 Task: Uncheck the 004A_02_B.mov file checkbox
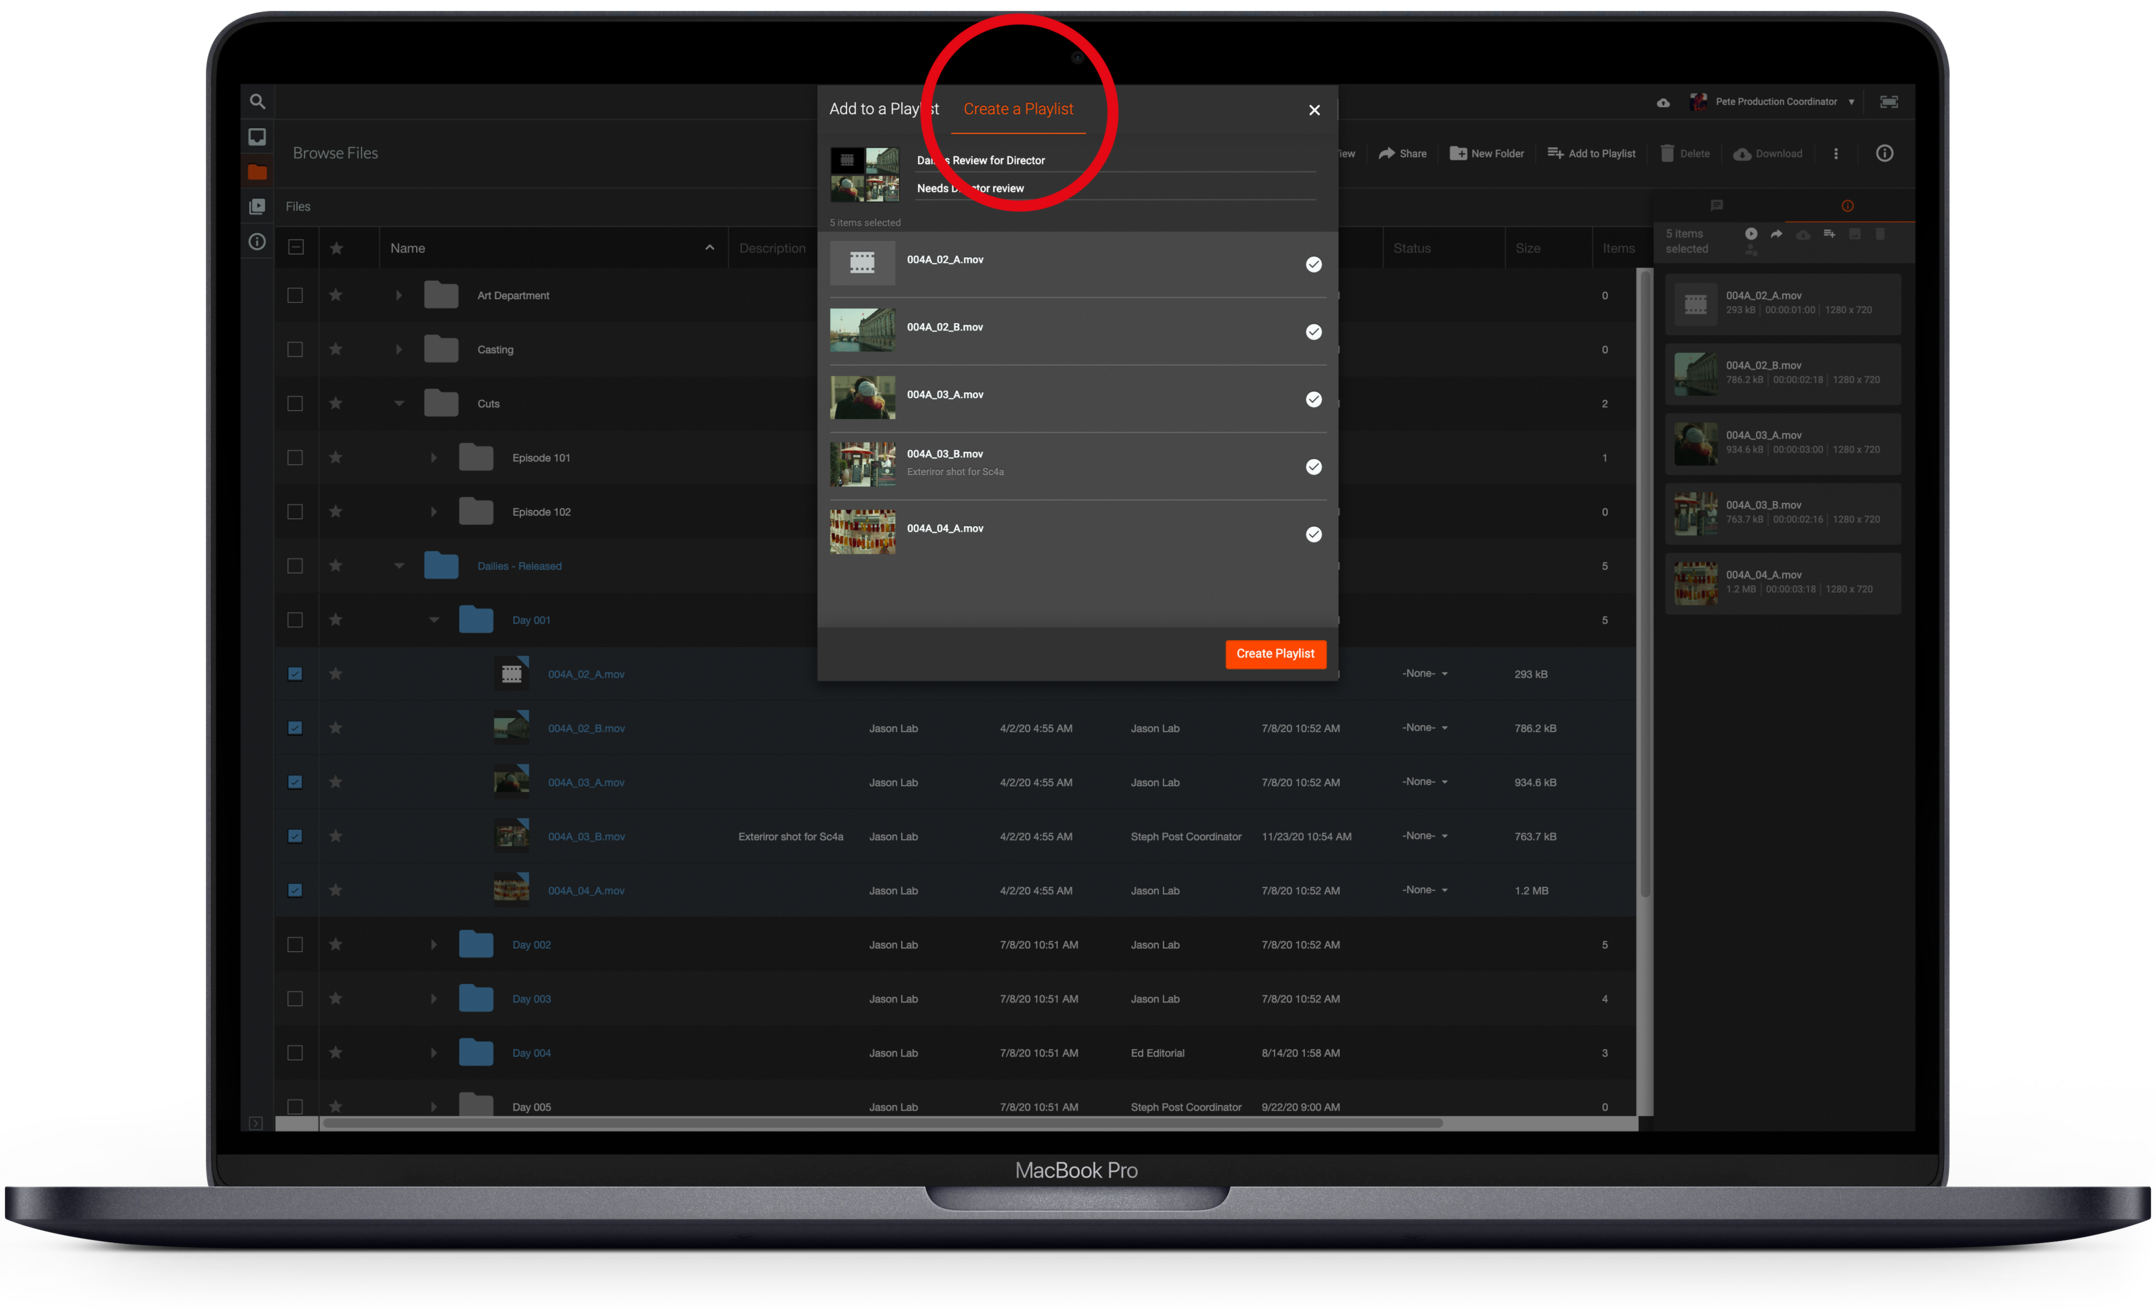pos(295,728)
